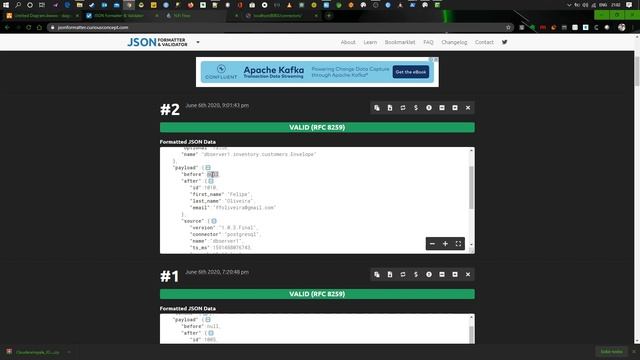Collapse the "after" node in result #2
640x360 pixels.
211,181
